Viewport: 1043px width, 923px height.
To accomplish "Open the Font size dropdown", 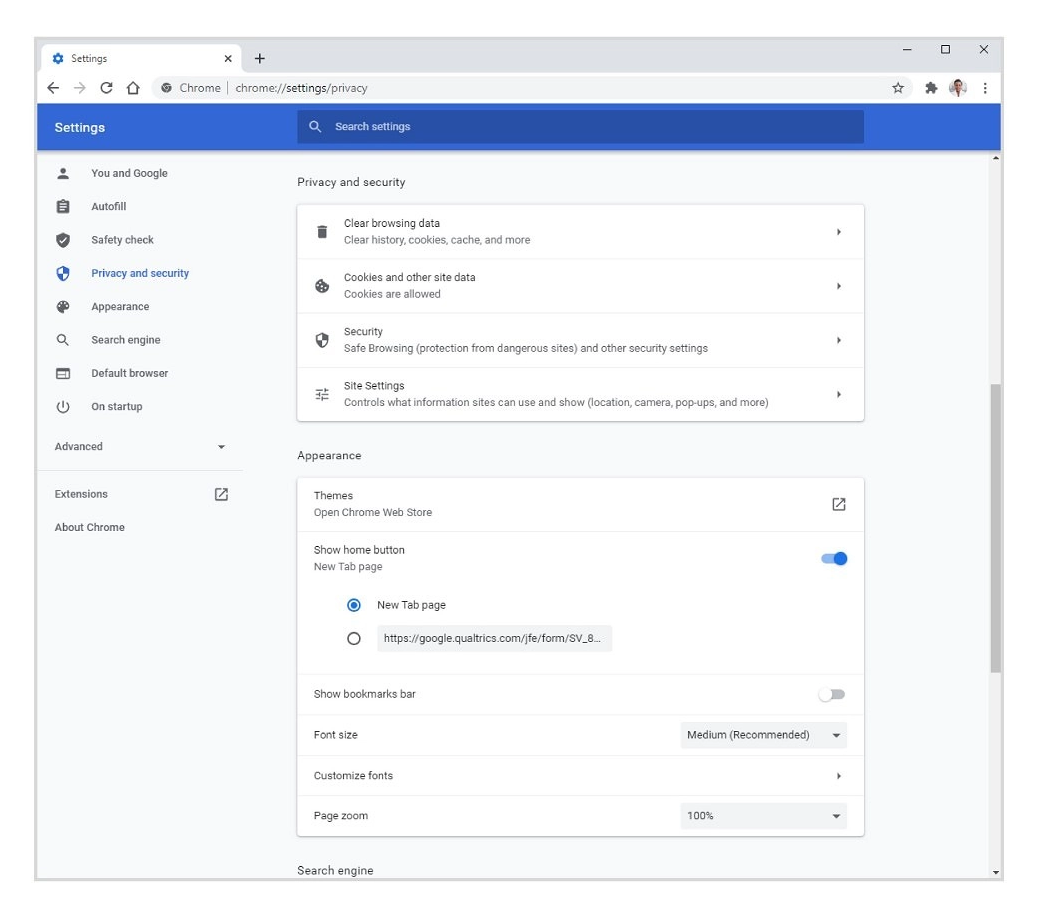I will pyautogui.click(x=764, y=735).
